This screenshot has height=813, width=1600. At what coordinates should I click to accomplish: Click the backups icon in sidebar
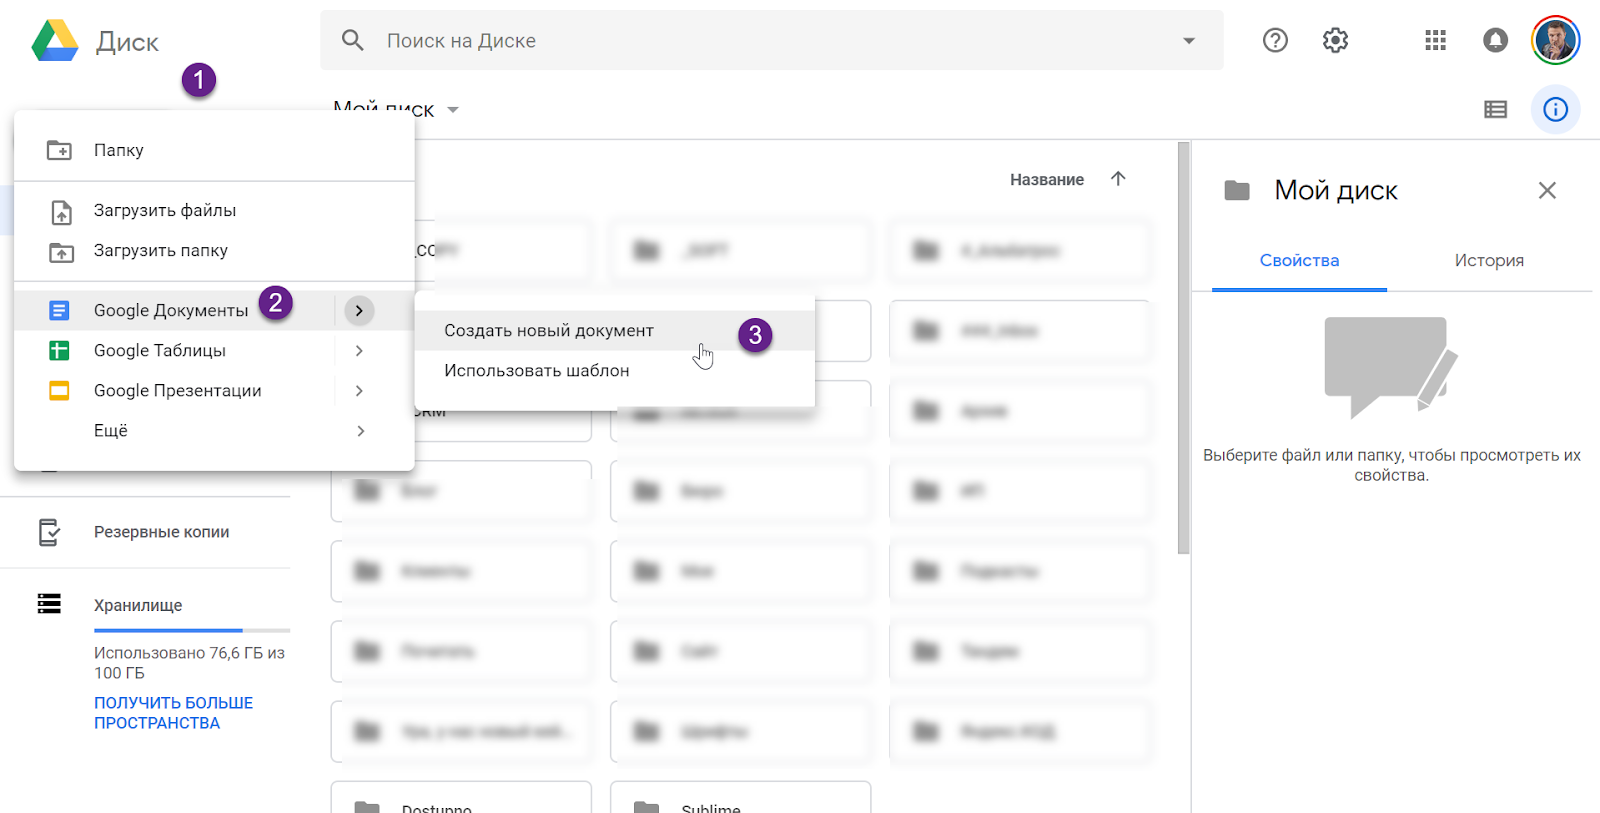point(49,532)
